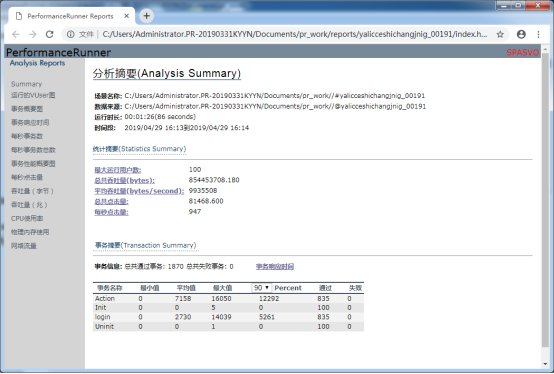Close the PerformanceRunner Reports tab

tap(126, 16)
